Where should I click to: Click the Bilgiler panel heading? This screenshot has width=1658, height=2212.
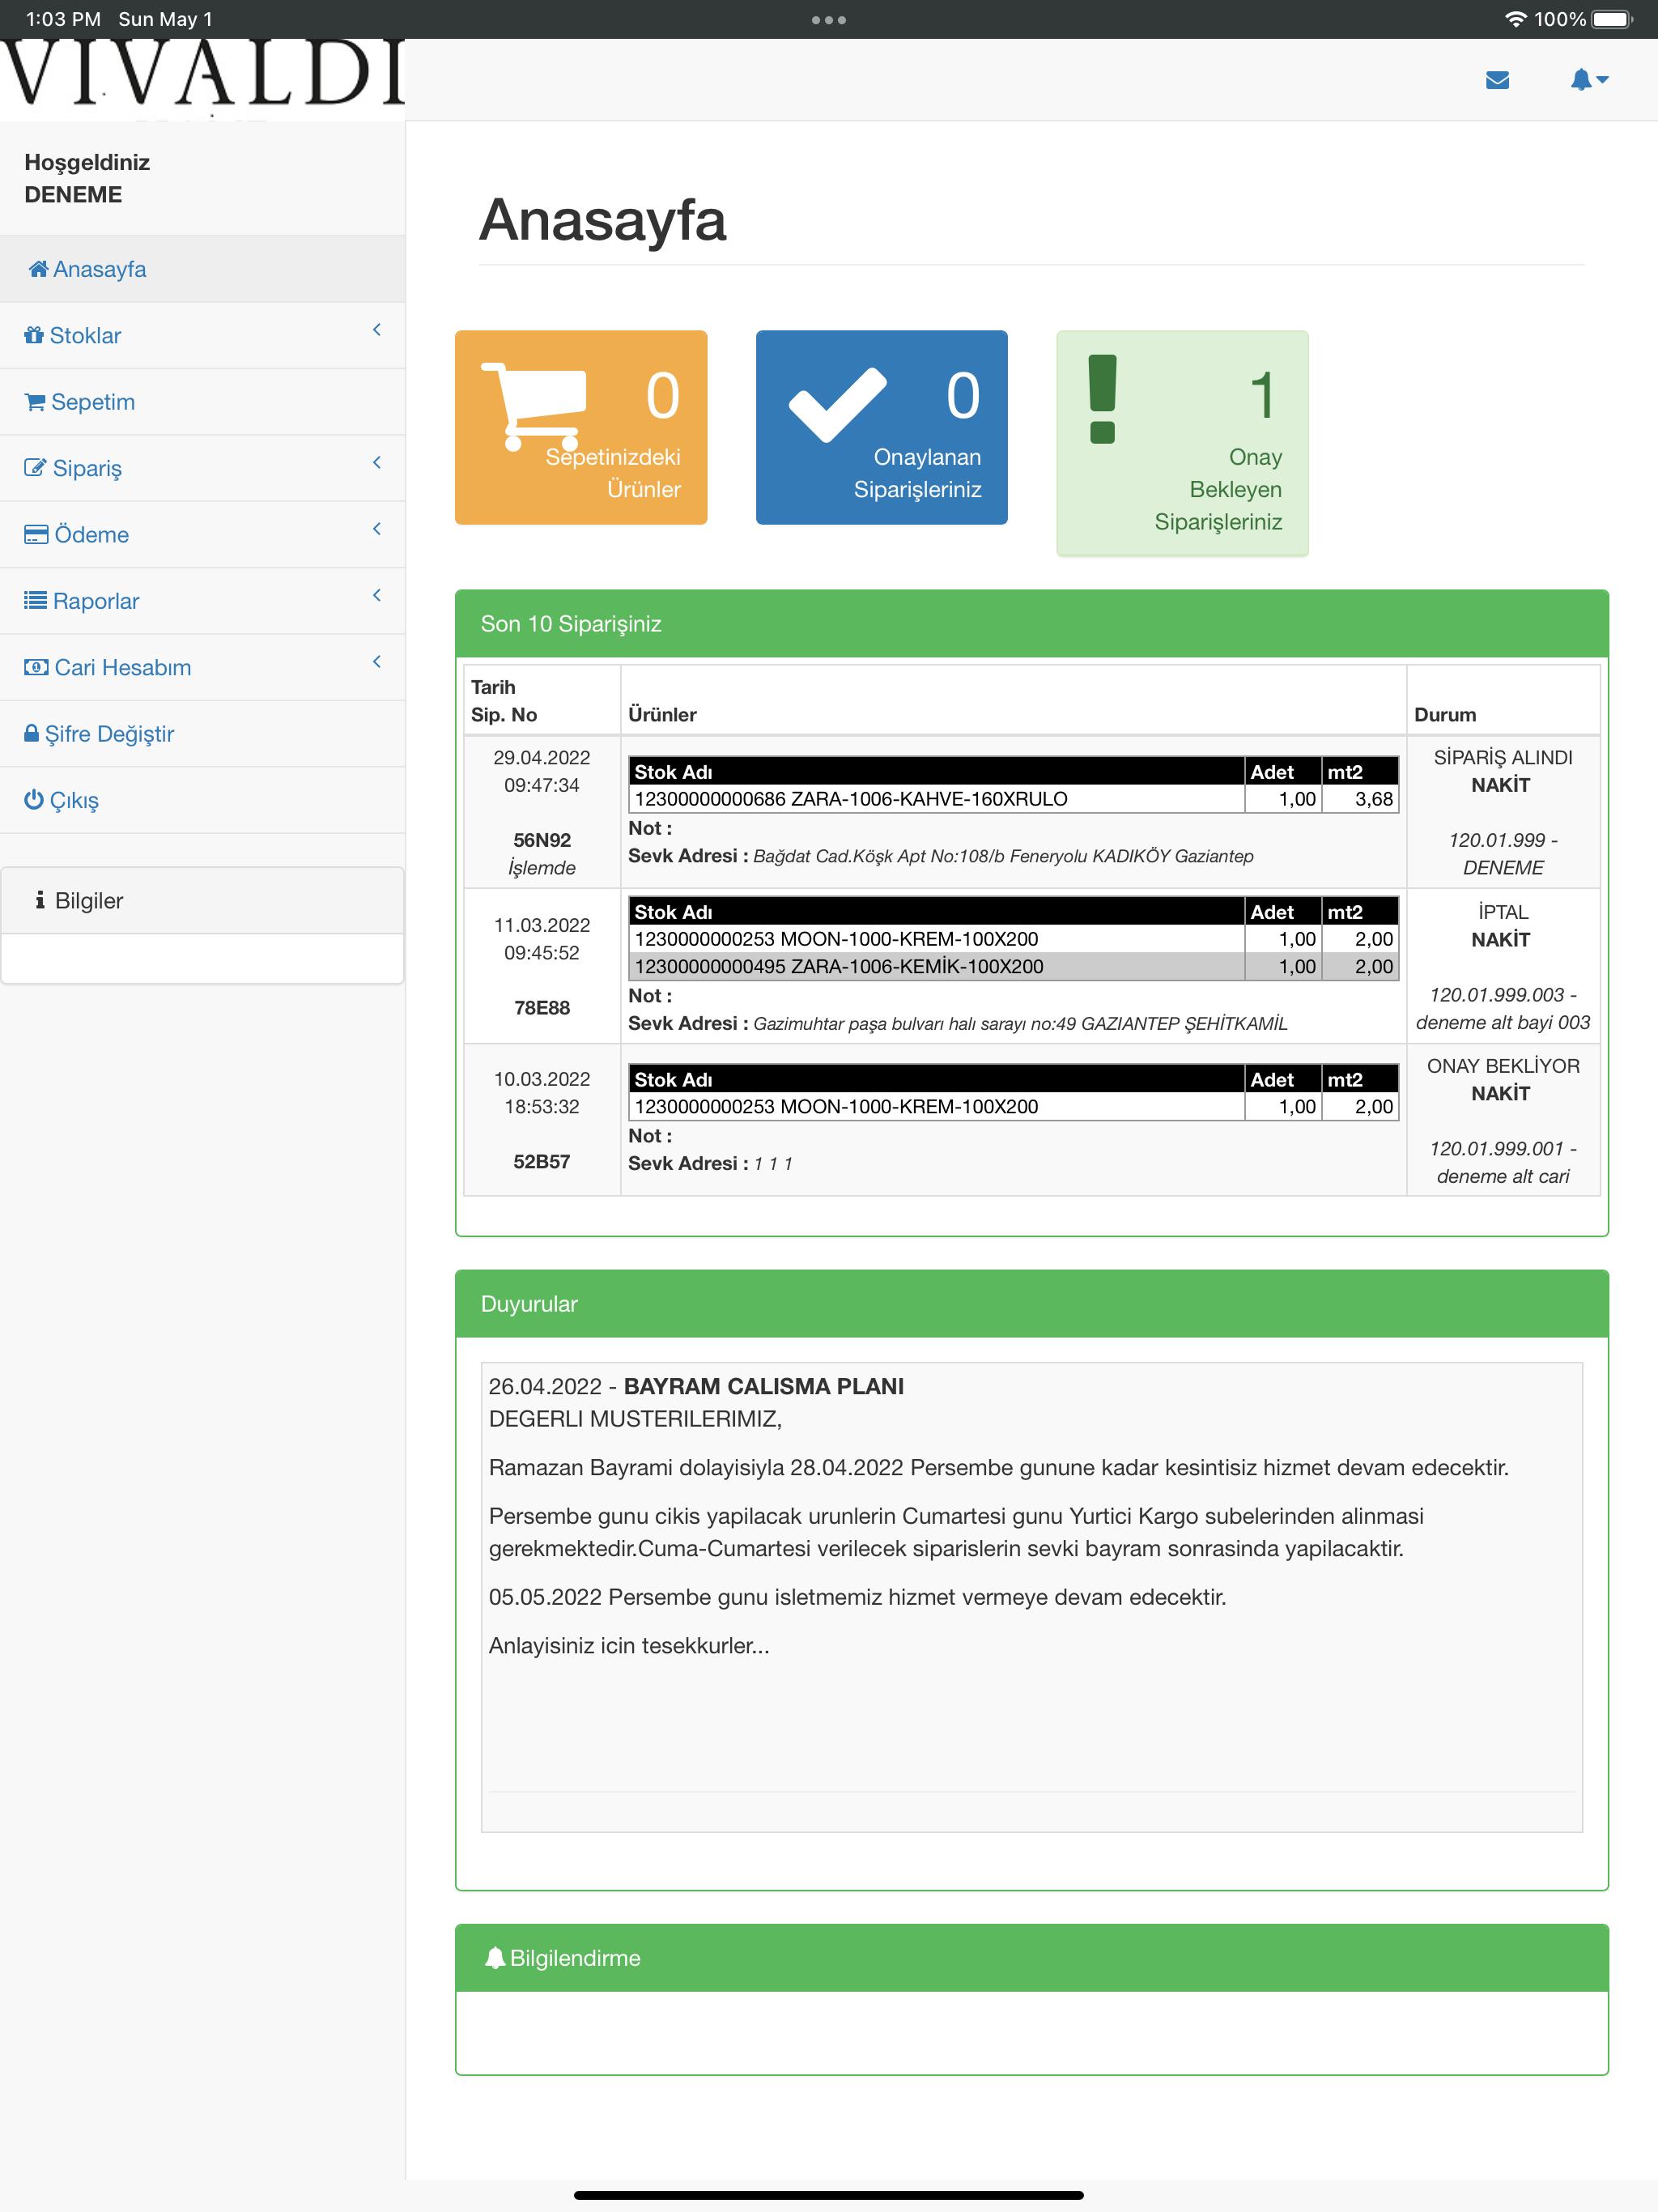point(202,900)
